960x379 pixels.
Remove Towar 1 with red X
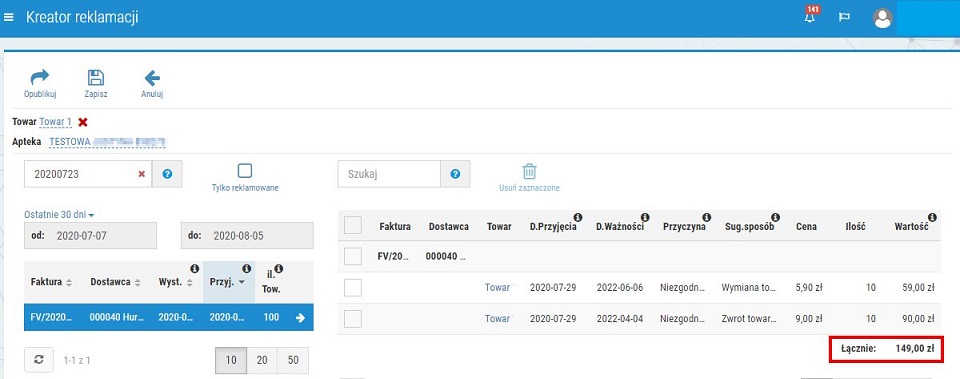(83, 122)
